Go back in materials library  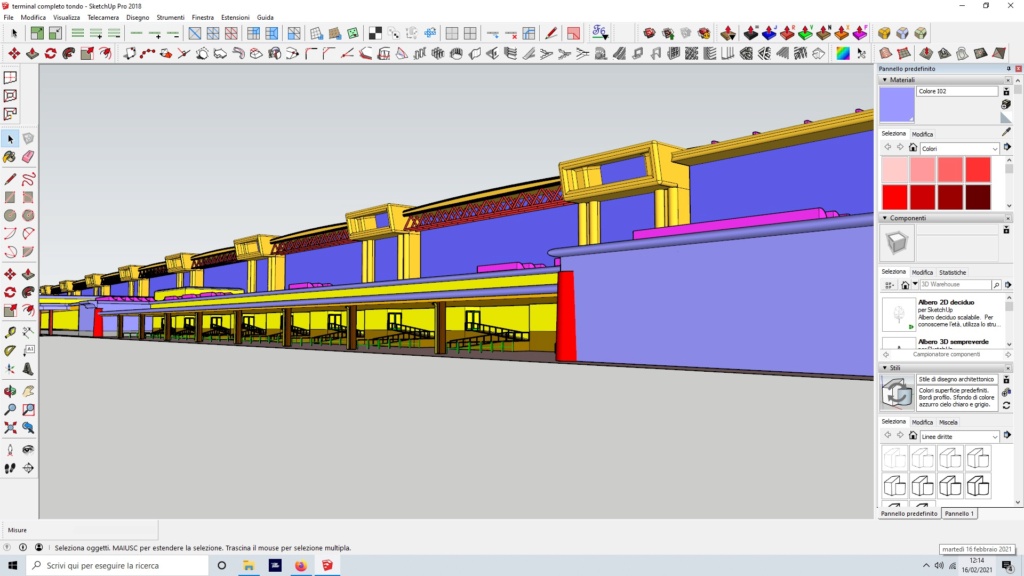coord(888,148)
